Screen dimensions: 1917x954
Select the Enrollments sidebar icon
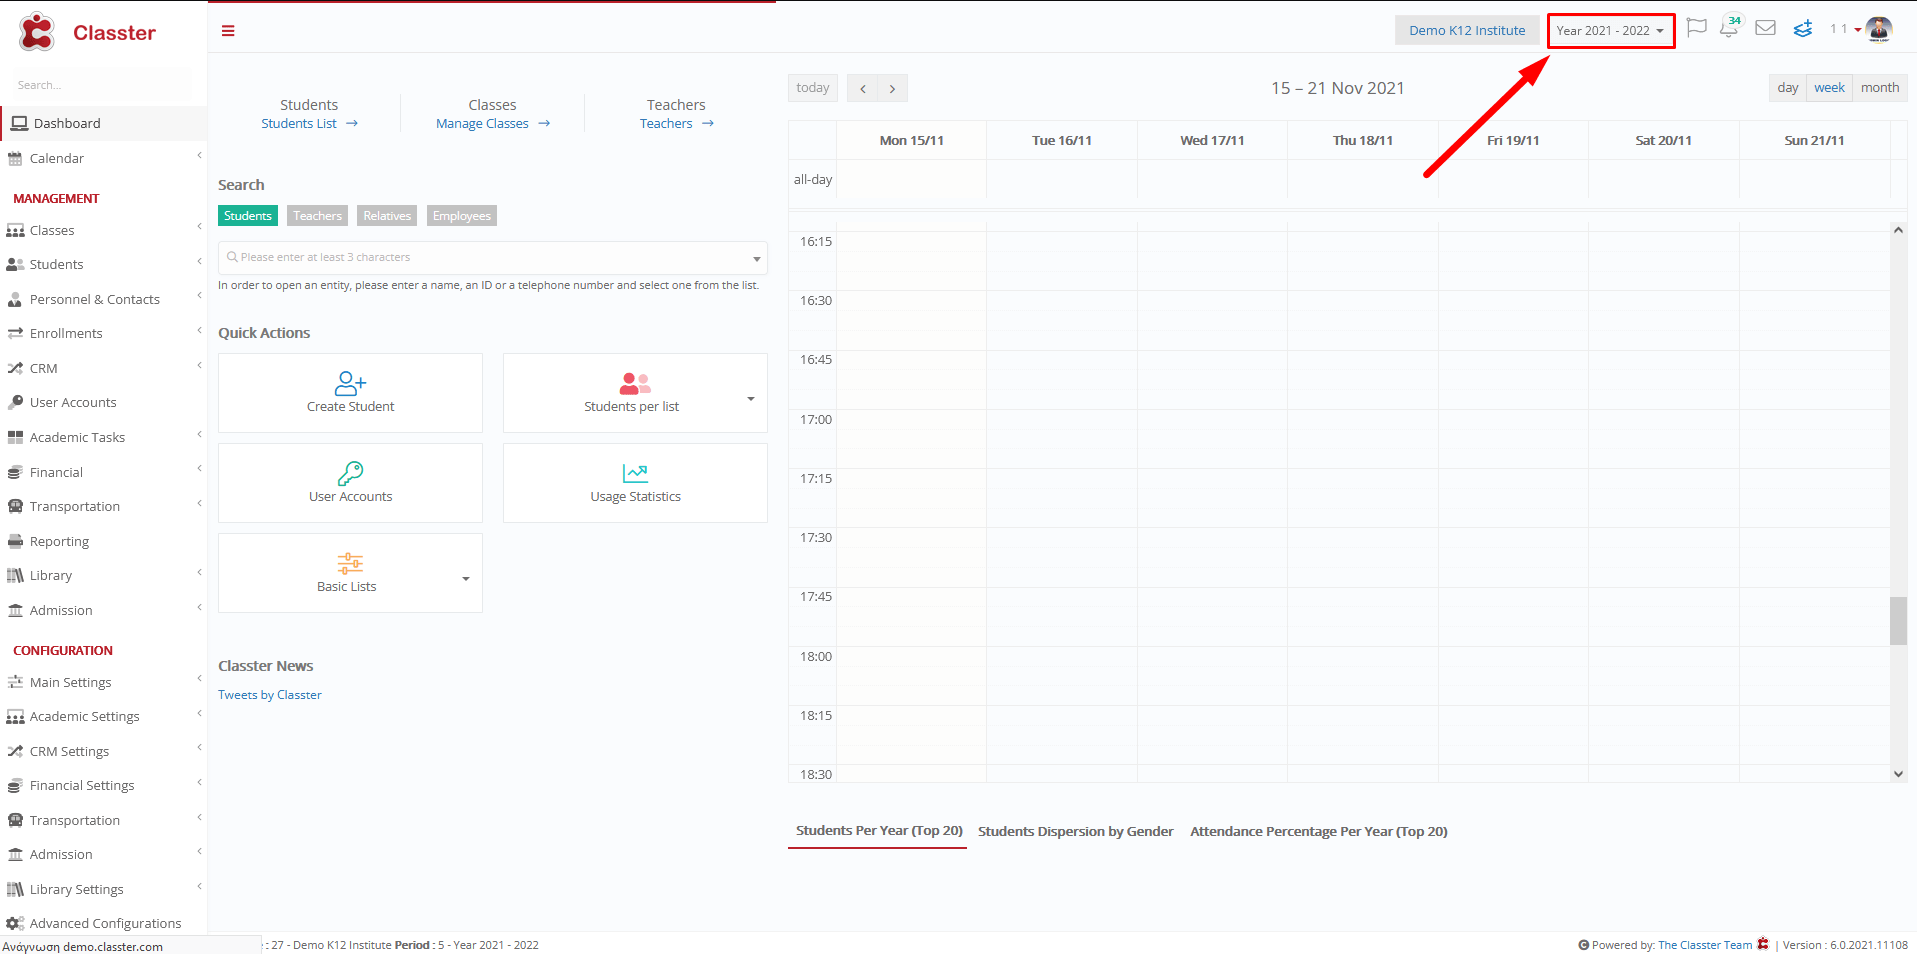click(15, 333)
